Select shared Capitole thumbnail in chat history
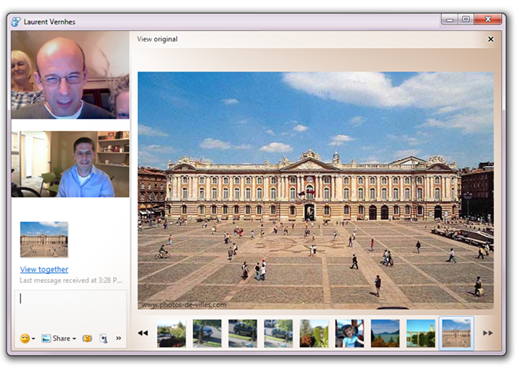Screen dimensions: 530x377 44,239
